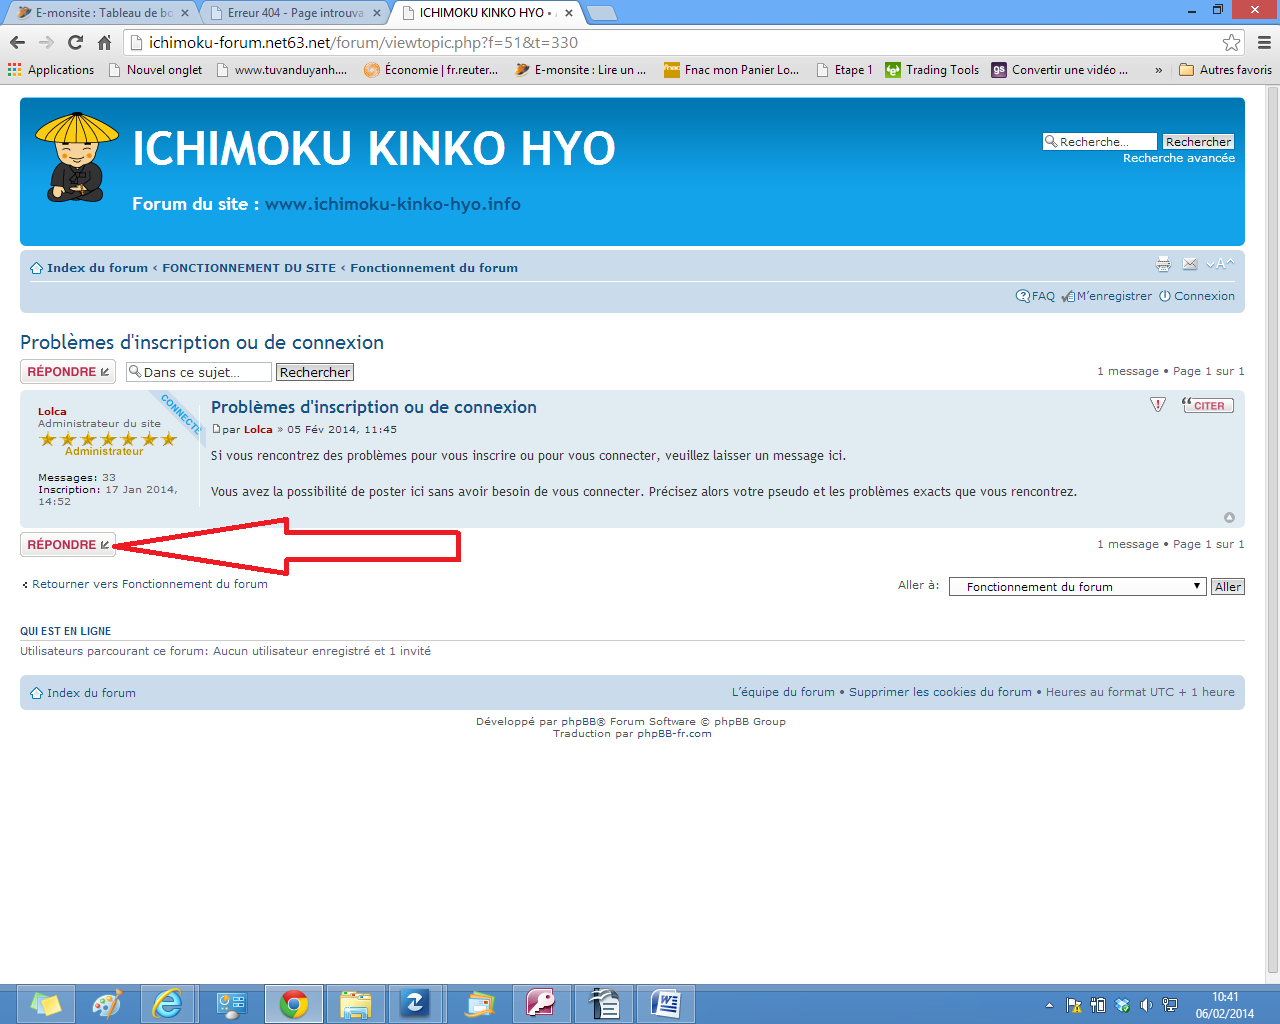Screen dimensions: 1280x1024
Task: Bookmark this page with the star icon
Action: pos(1231,42)
